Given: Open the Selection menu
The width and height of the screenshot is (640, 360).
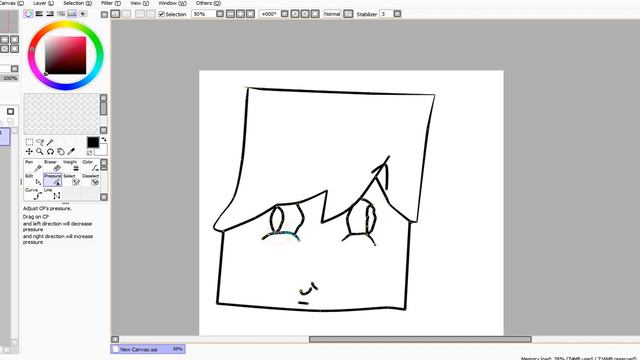Looking at the screenshot, I should 78,3.
